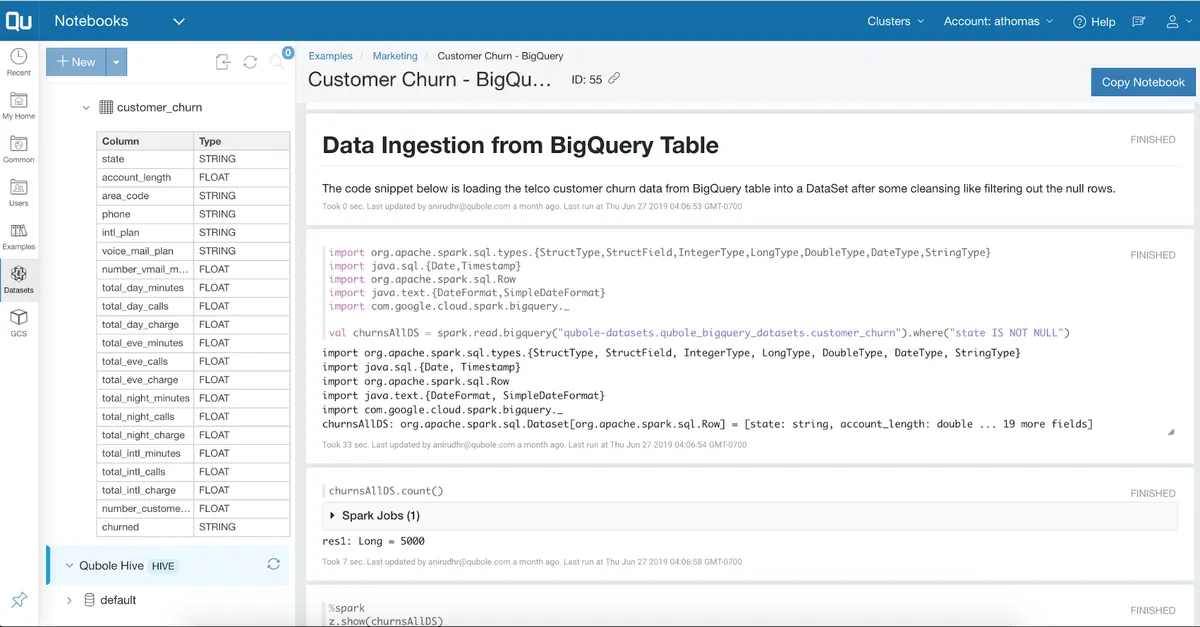Image resolution: width=1200 pixels, height=627 pixels.
Task: Open the Examples sidebar section
Action: point(19,236)
